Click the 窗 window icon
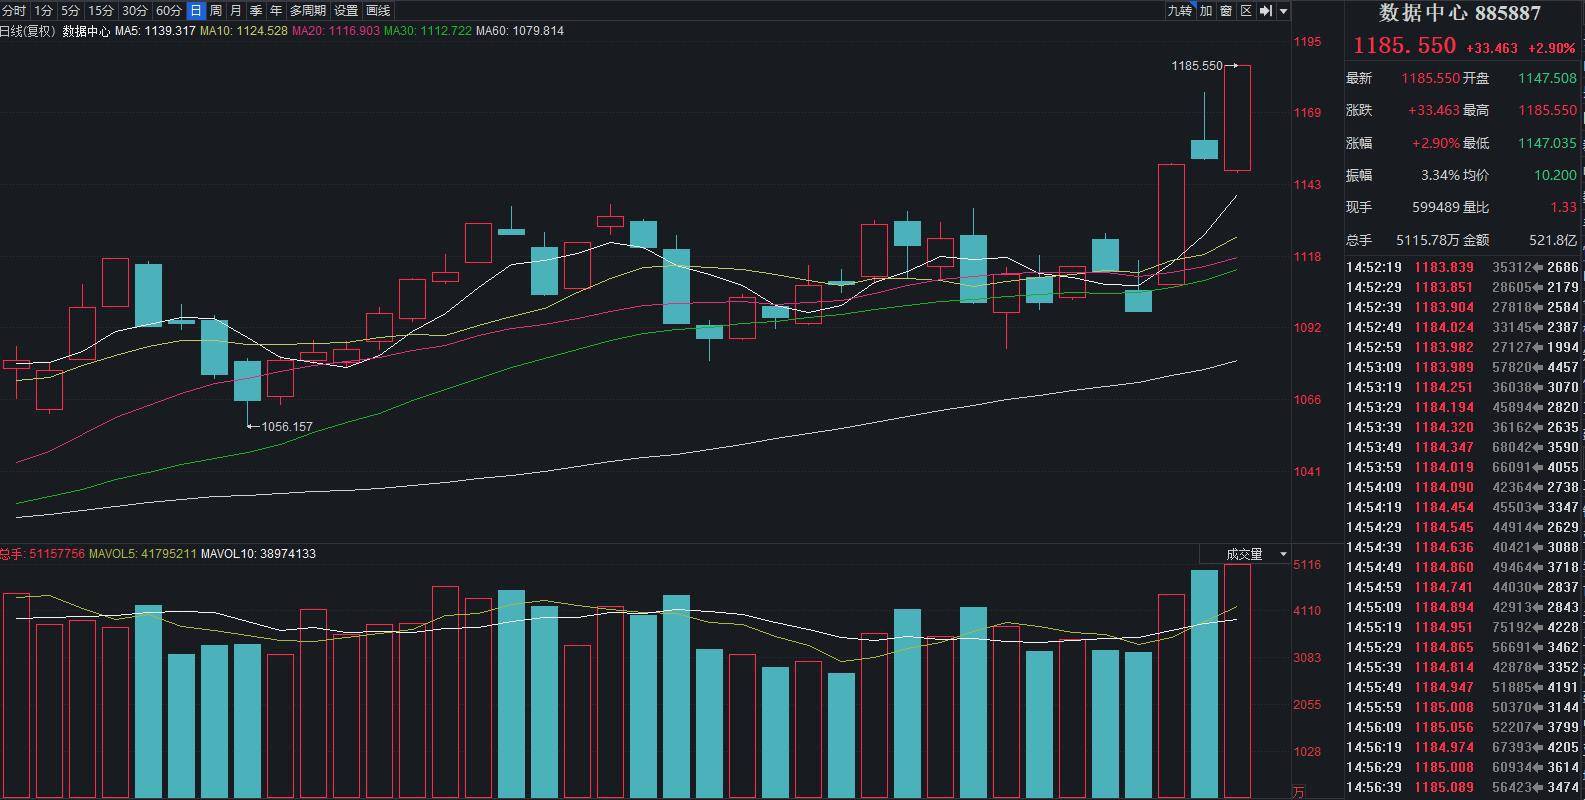The width and height of the screenshot is (1585, 800). pyautogui.click(x=1226, y=10)
